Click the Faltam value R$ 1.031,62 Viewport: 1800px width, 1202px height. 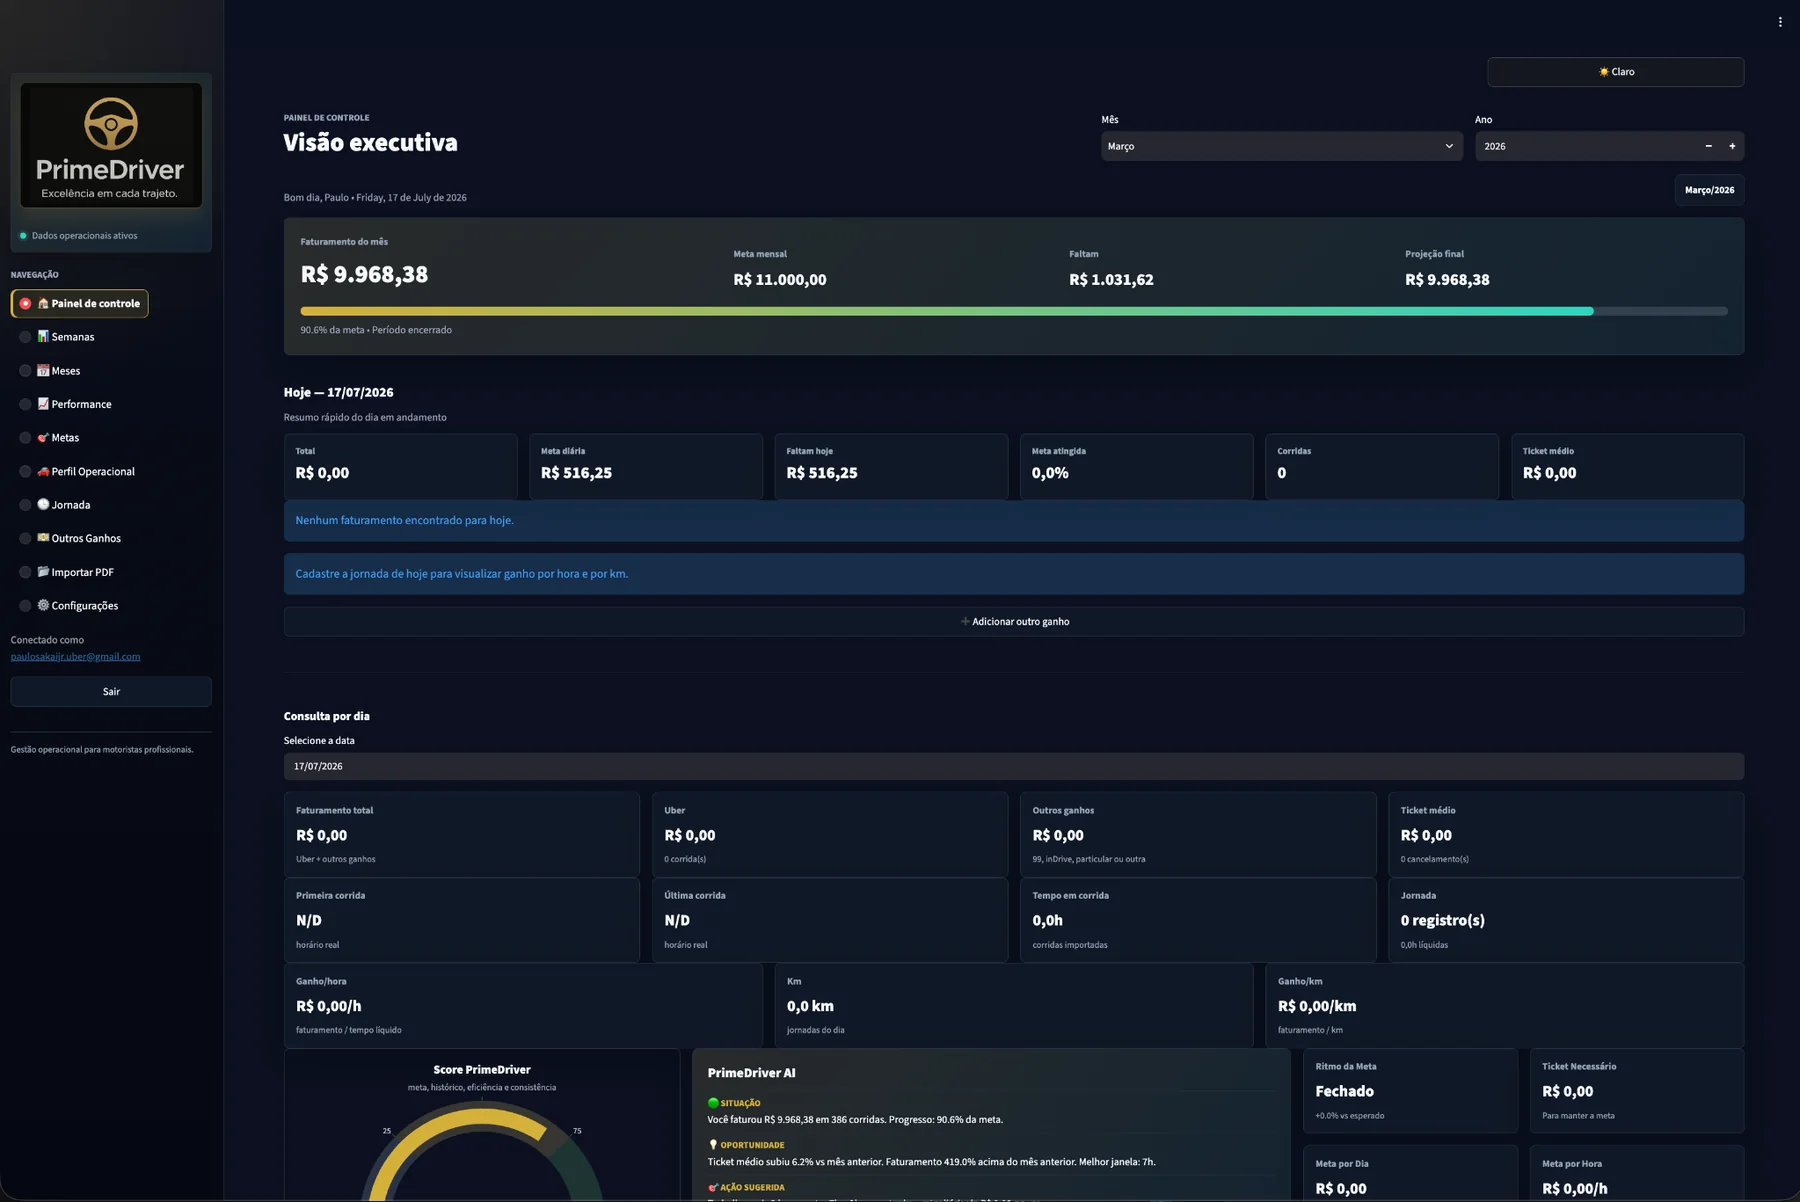(1111, 280)
